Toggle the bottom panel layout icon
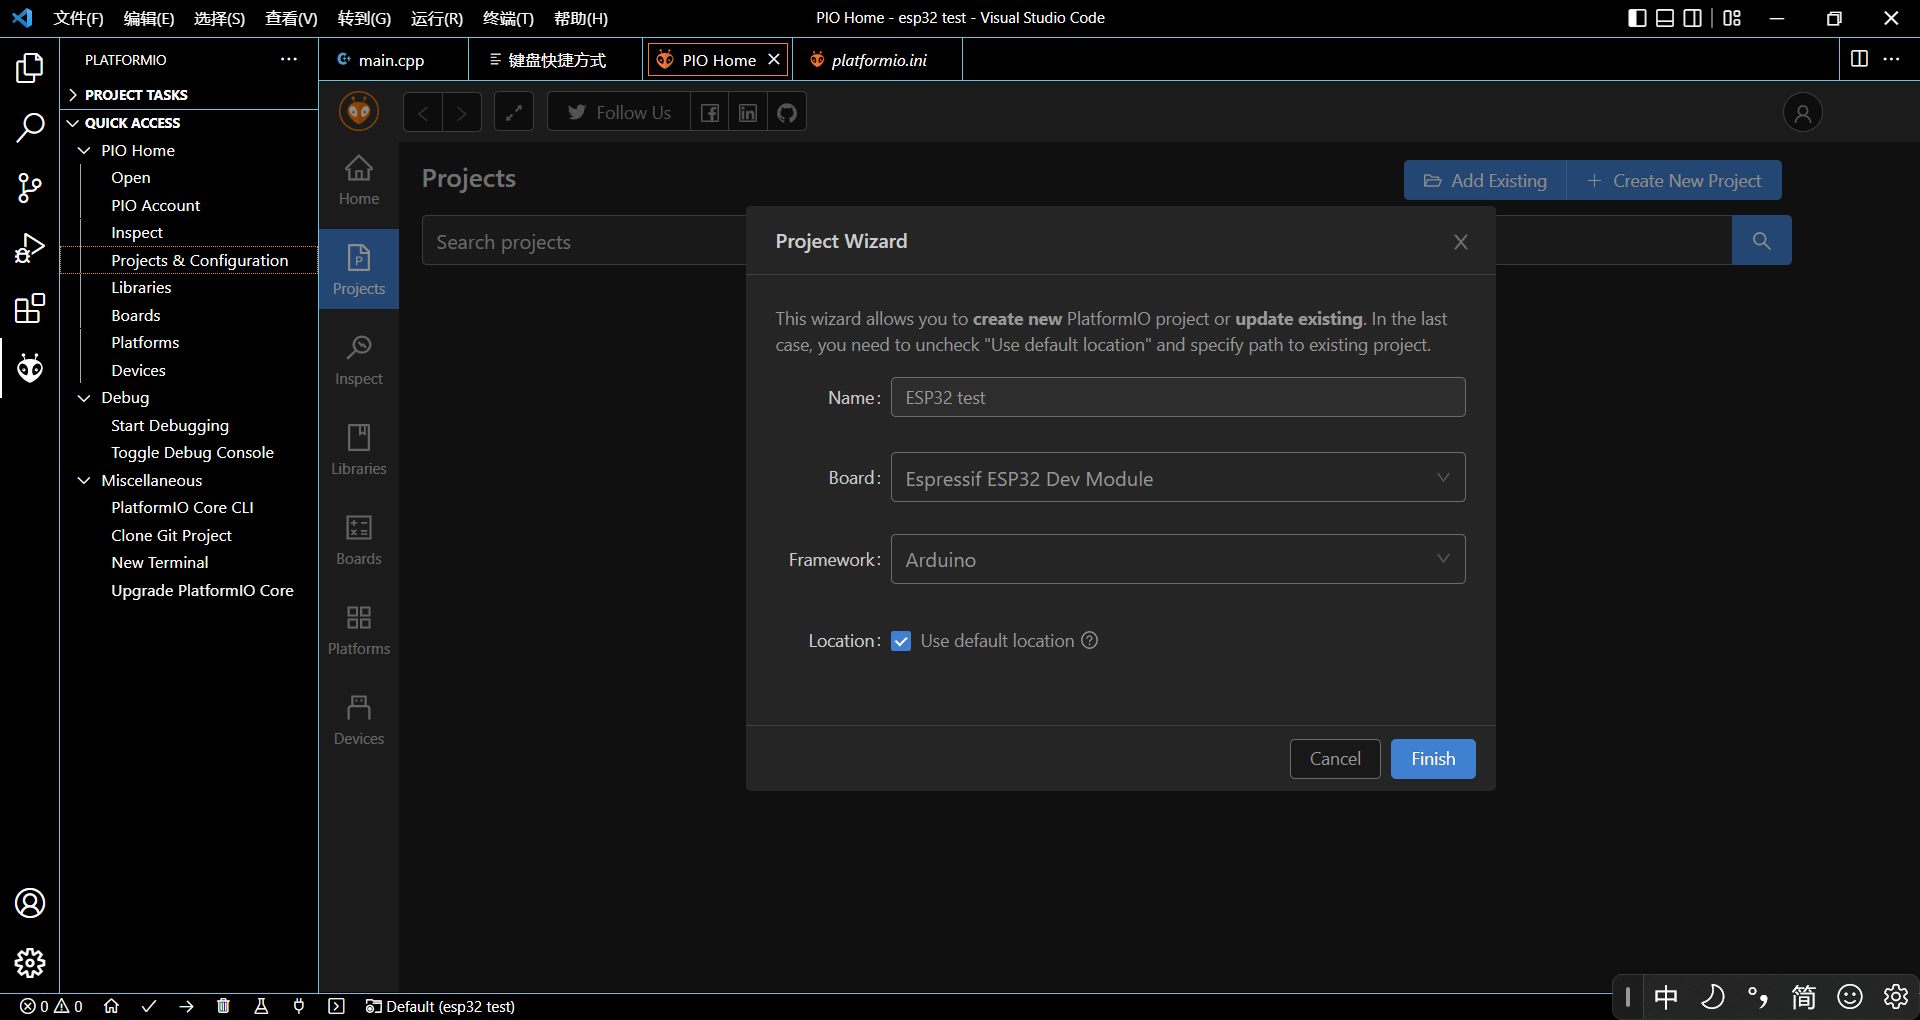This screenshot has width=1920, height=1020. pos(1665,18)
